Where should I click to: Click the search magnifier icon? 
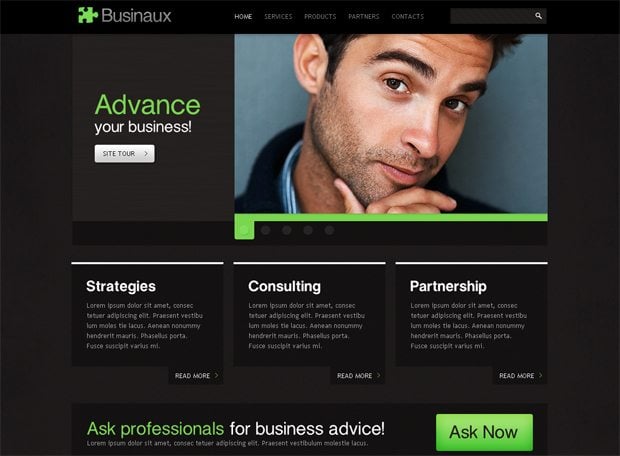(539, 16)
